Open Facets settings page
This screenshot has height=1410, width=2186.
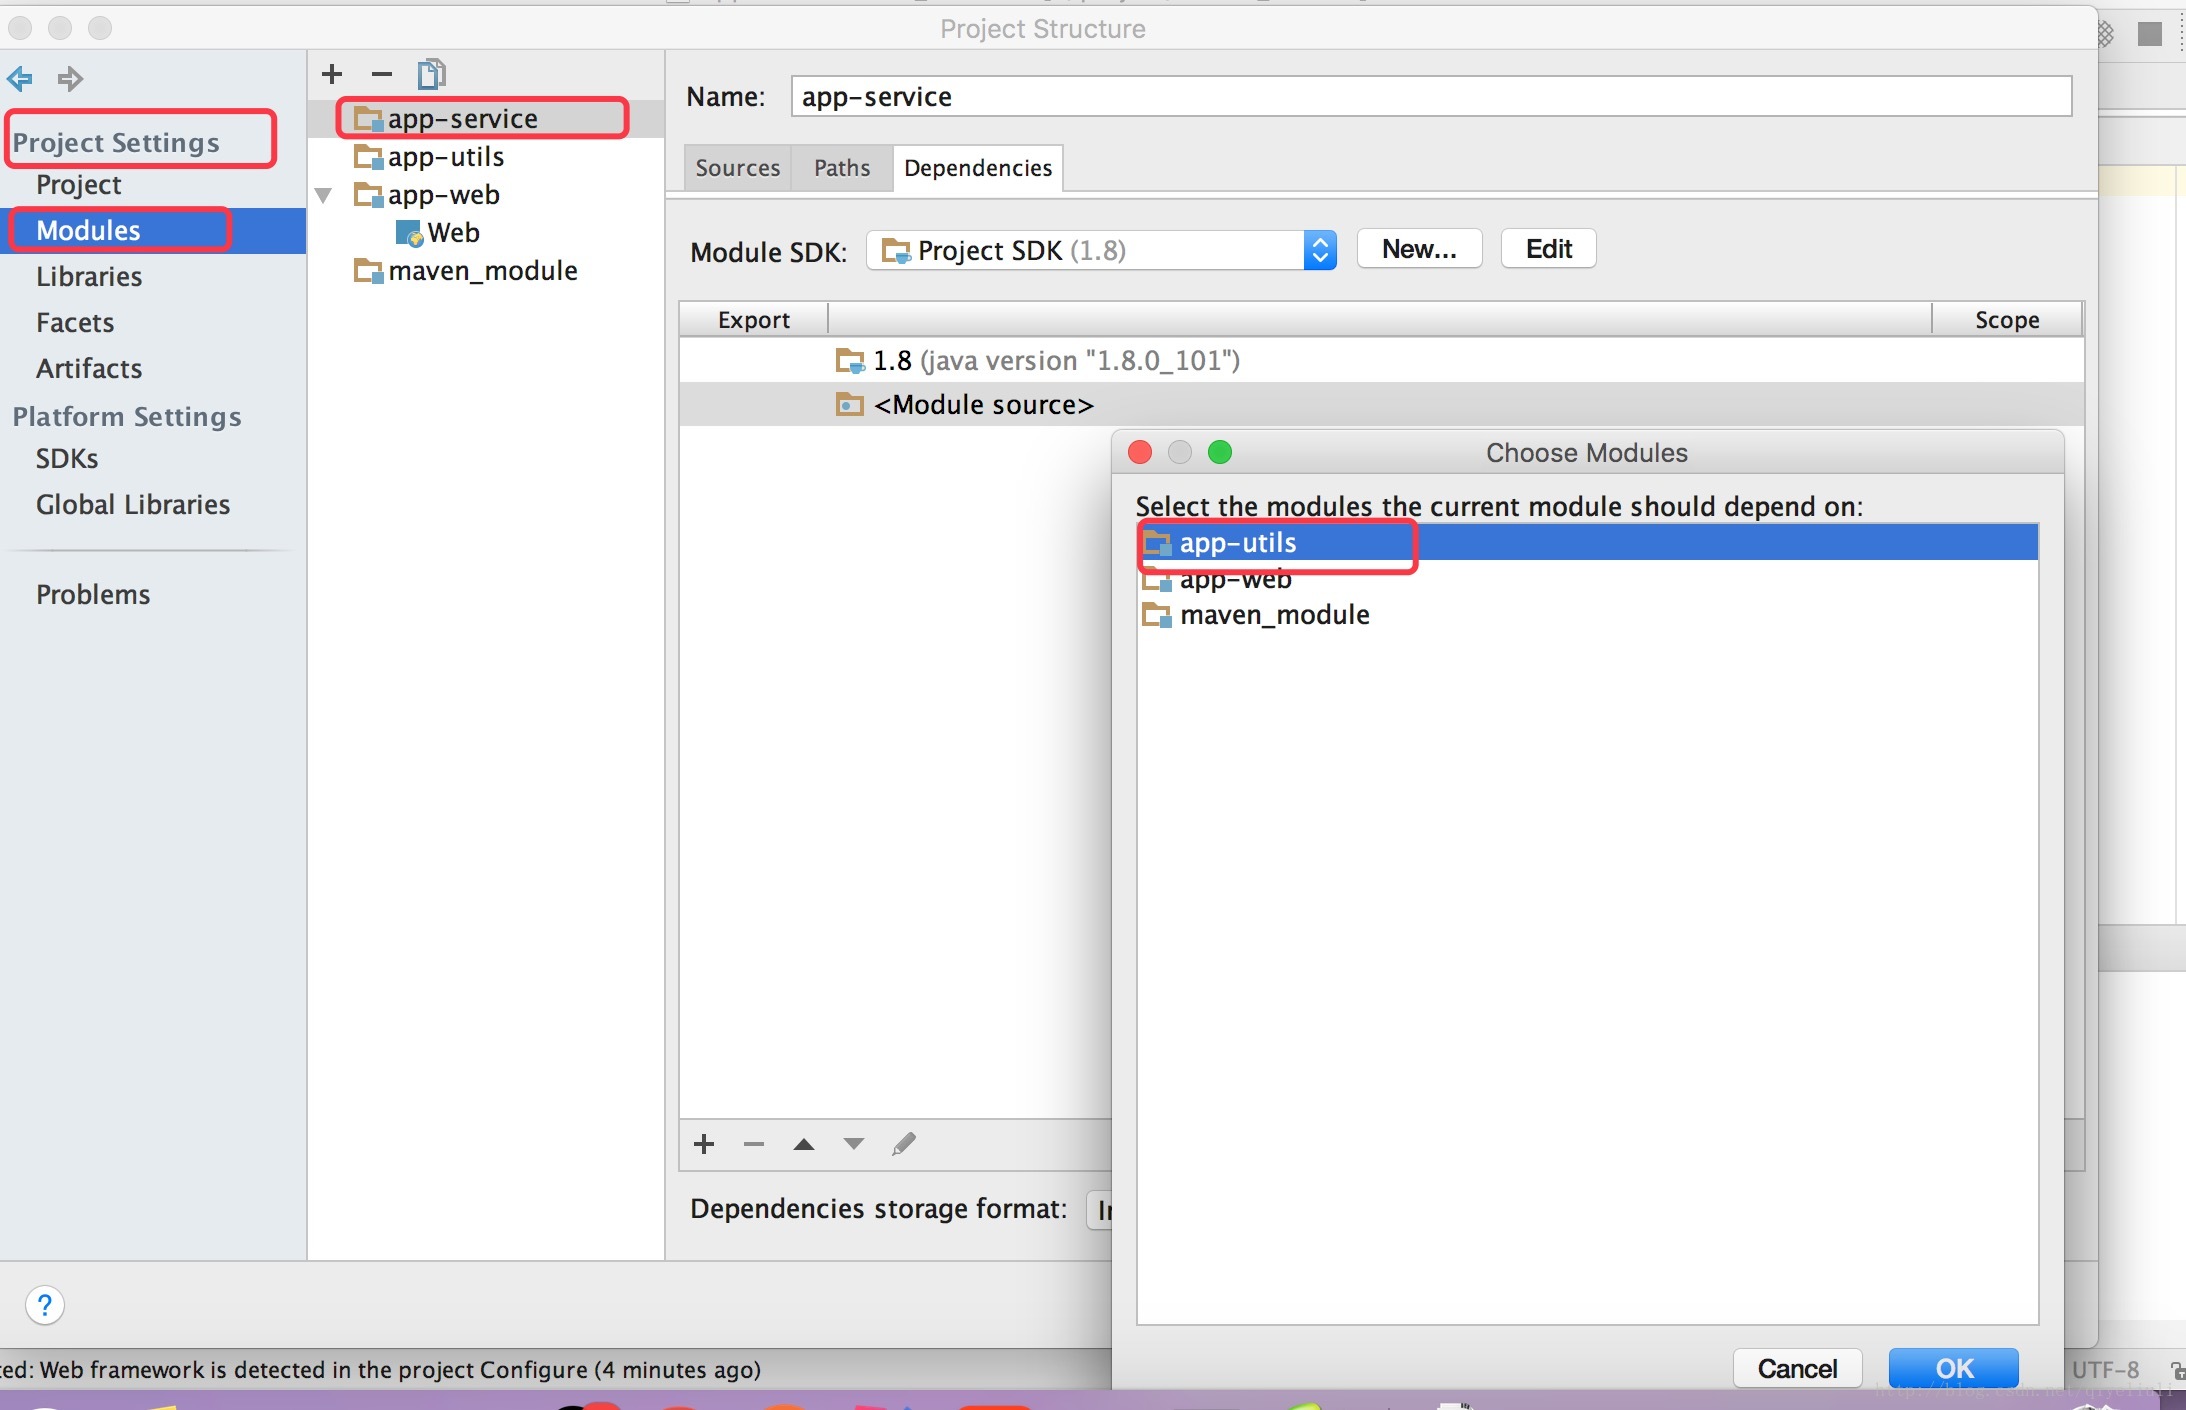pos(75,323)
